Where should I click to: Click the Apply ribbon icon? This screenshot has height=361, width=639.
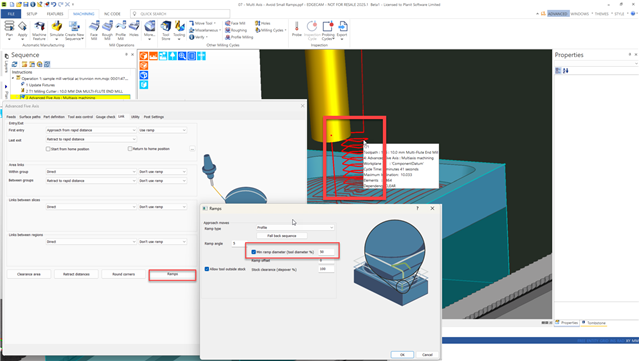(22, 30)
